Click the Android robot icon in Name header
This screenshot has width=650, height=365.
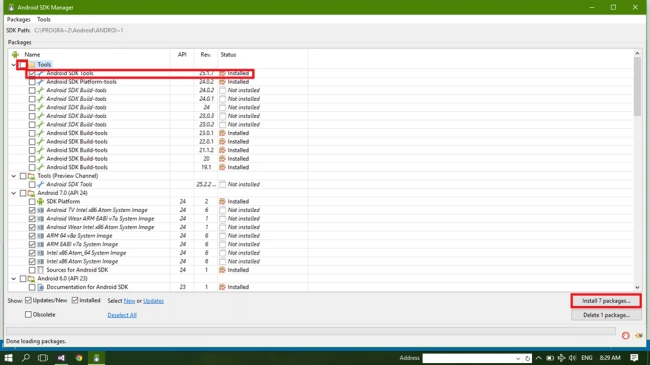click(x=15, y=54)
